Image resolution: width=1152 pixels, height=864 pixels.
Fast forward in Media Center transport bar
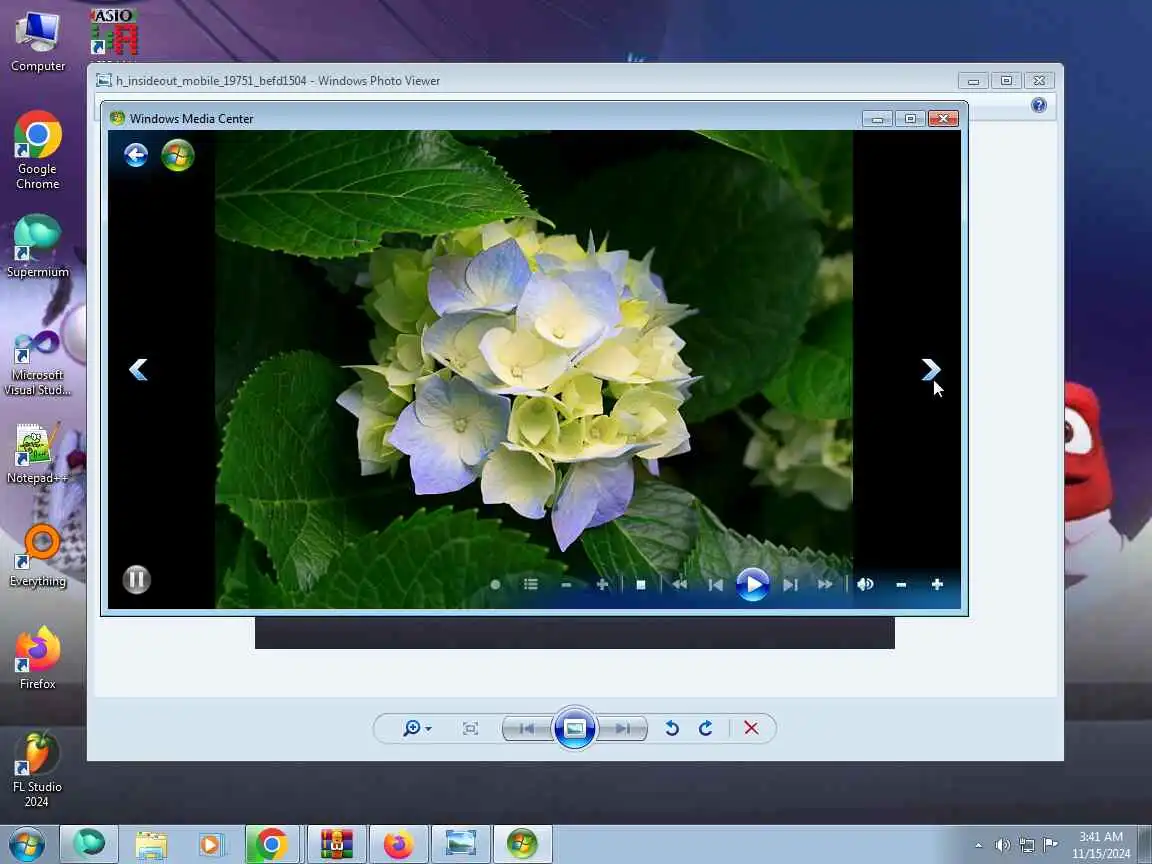point(825,585)
